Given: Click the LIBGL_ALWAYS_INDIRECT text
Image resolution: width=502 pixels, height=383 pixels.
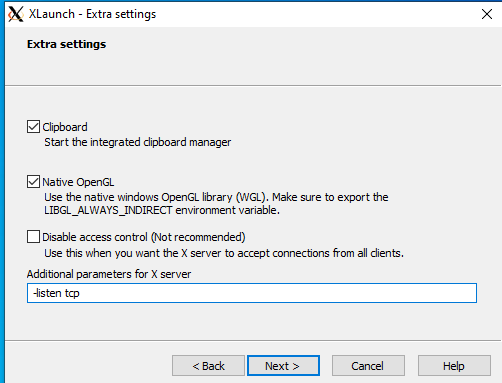Looking at the screenshot, I should (x=108, y=210).
